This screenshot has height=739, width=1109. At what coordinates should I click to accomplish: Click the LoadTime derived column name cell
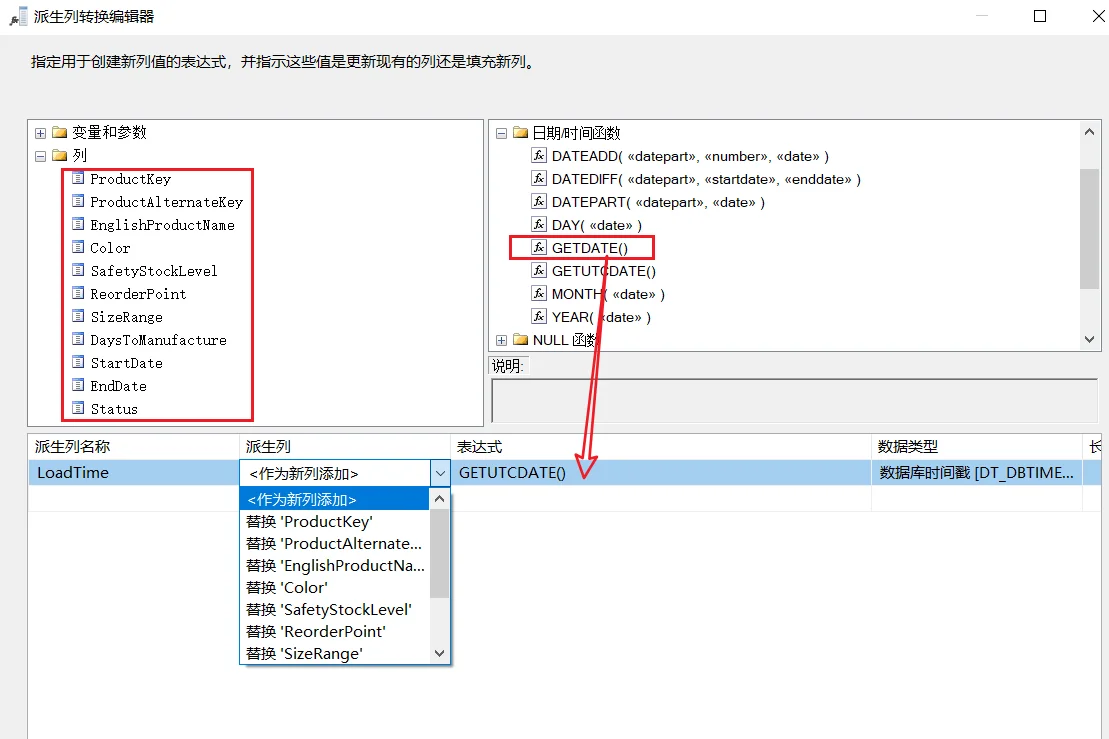[134, 472]
